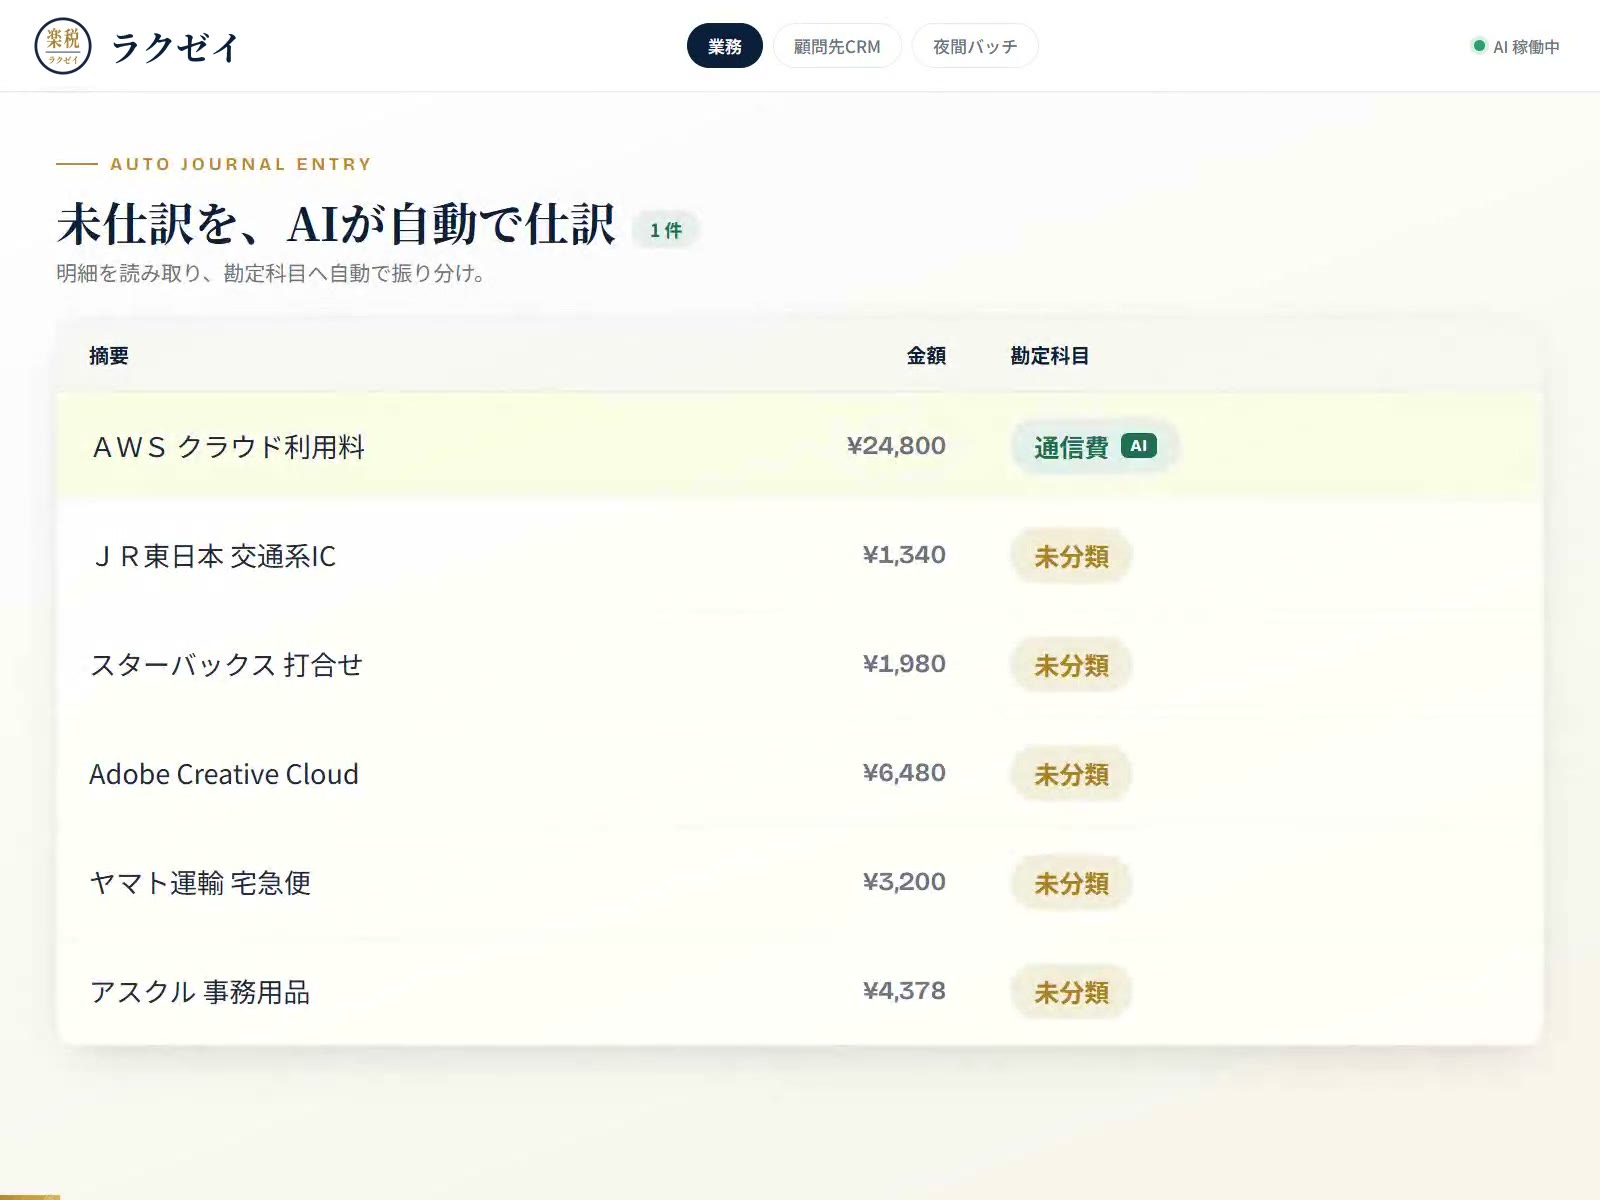This screenshot has height=1200, width=1600.
Task: Click the ¥6,480 amount
Action: click(x=904, y=773)
